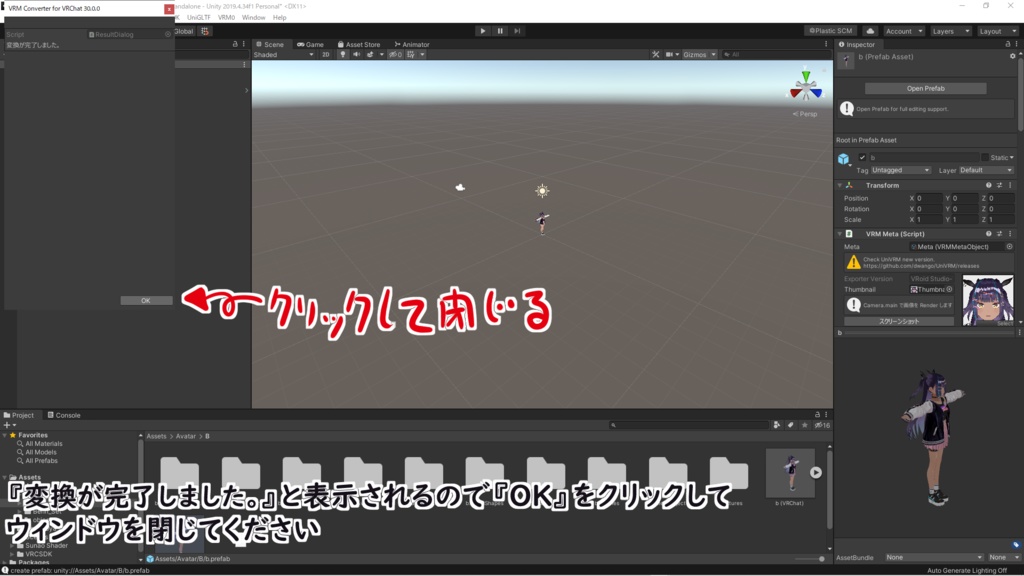The width and height of the screenshot is (1024, 576).
Task: Click OK to close the converter dialog
Action: point(146,299)
